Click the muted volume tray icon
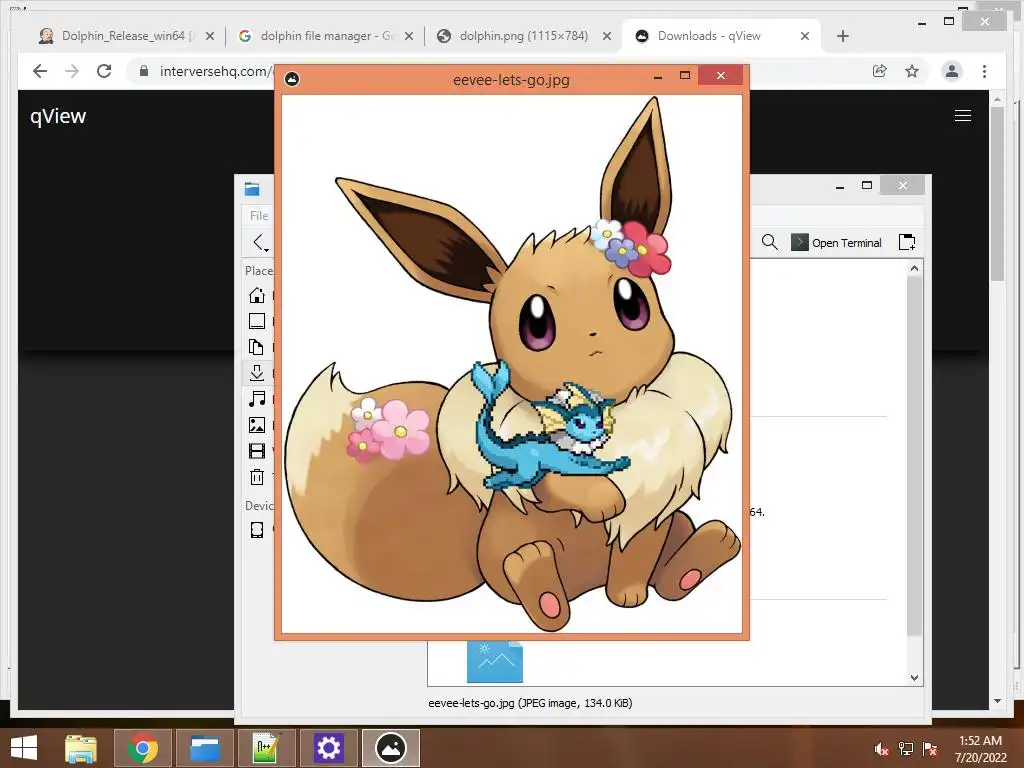The height and width of the screenshot is (768, 1024). pyautogui.click(x=882, y=749)
